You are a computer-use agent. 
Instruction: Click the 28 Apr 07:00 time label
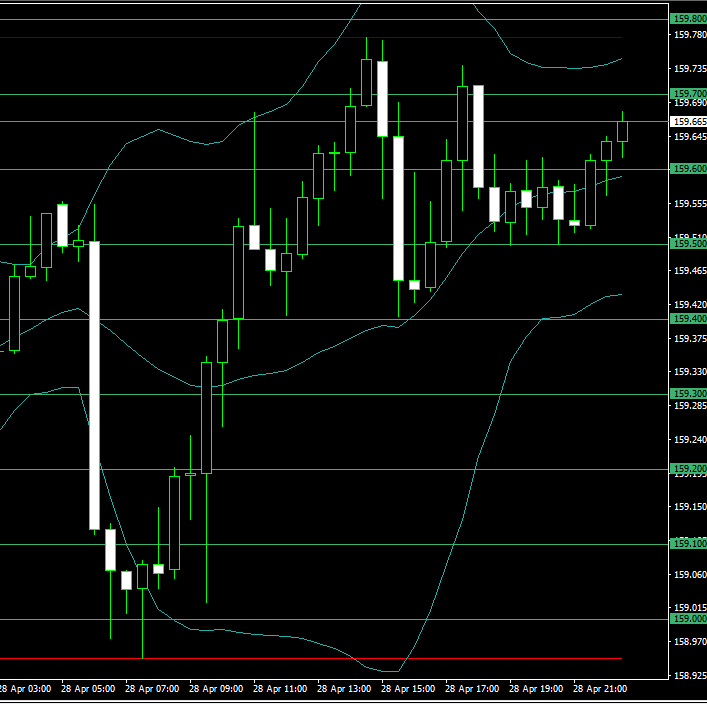tap(152, 689)
